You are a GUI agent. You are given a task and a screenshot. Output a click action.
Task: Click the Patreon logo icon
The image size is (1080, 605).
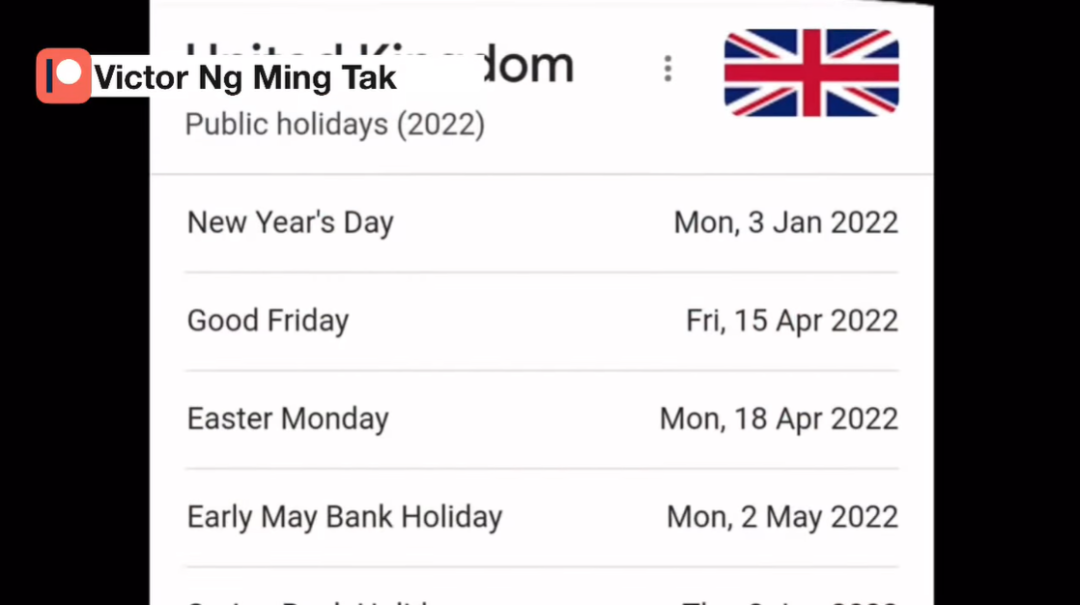(63, 76)
